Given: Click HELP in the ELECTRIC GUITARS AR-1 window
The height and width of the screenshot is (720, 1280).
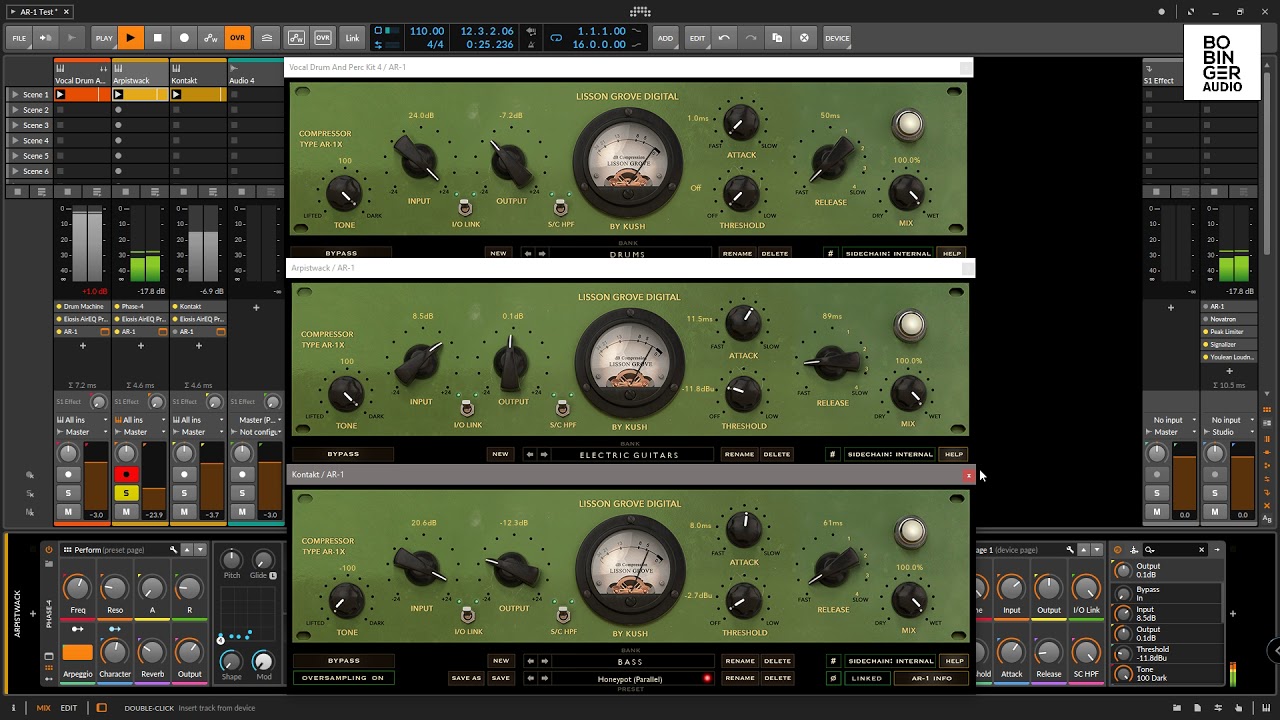Looking at the screenshot, I should pyautogui.click(x=954, y=454).
